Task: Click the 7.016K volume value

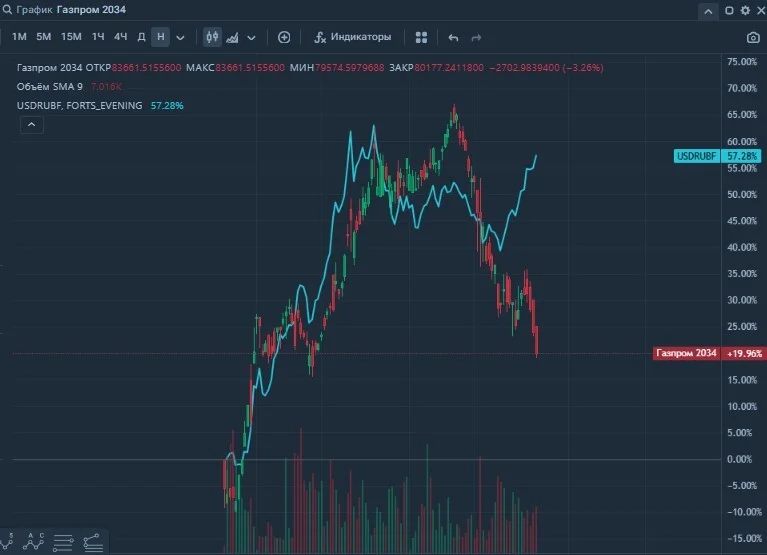Action: [106, 87]
